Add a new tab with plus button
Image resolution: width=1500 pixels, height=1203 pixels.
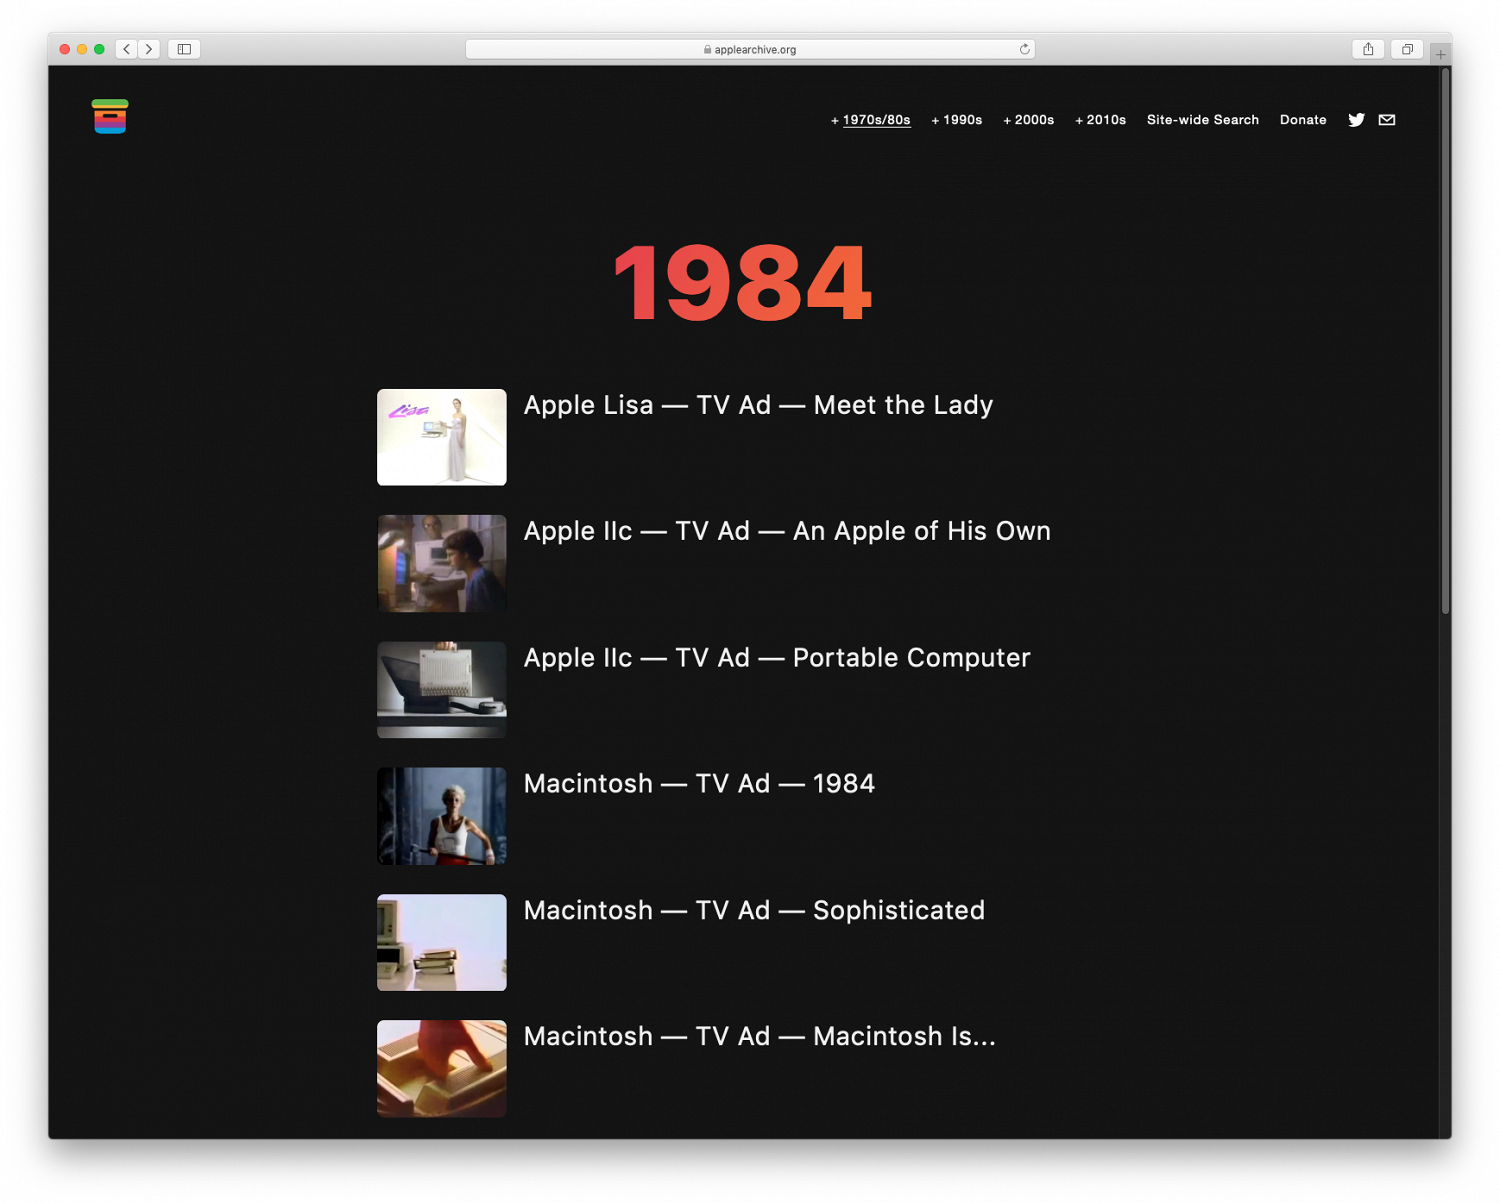(x=1440, y=54)
